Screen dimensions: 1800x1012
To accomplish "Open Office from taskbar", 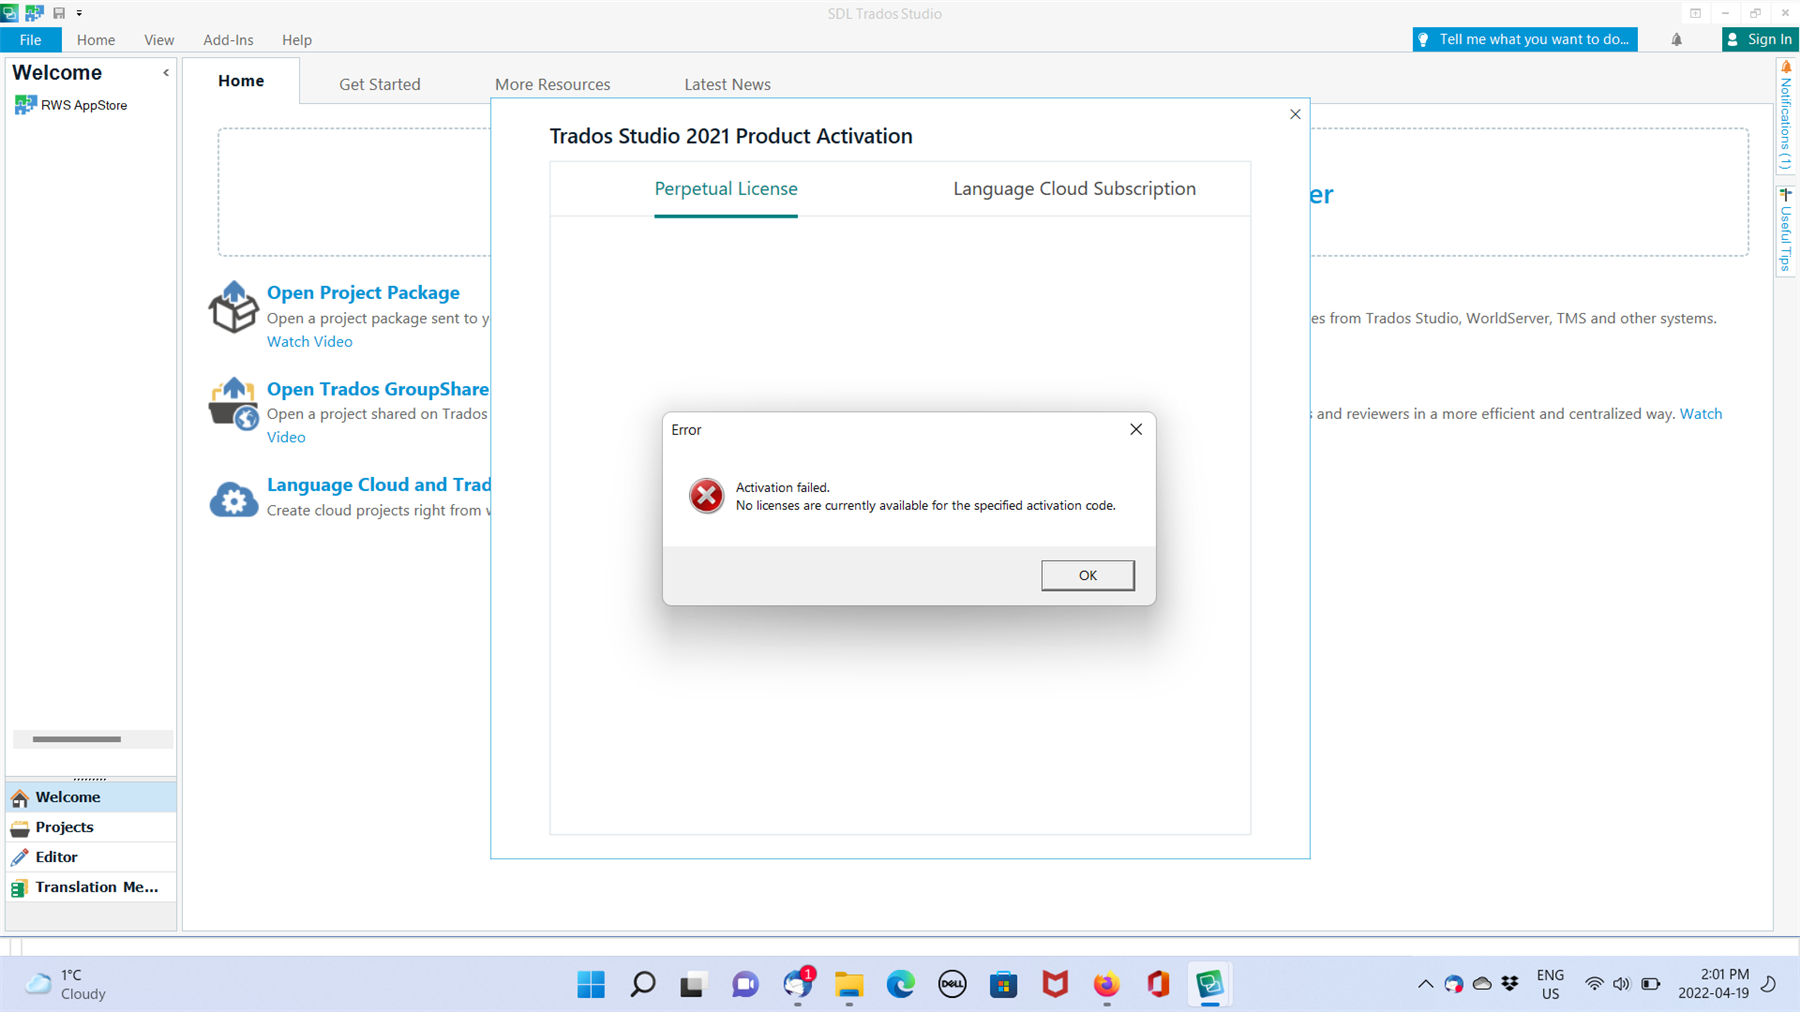I will 1158,985.
